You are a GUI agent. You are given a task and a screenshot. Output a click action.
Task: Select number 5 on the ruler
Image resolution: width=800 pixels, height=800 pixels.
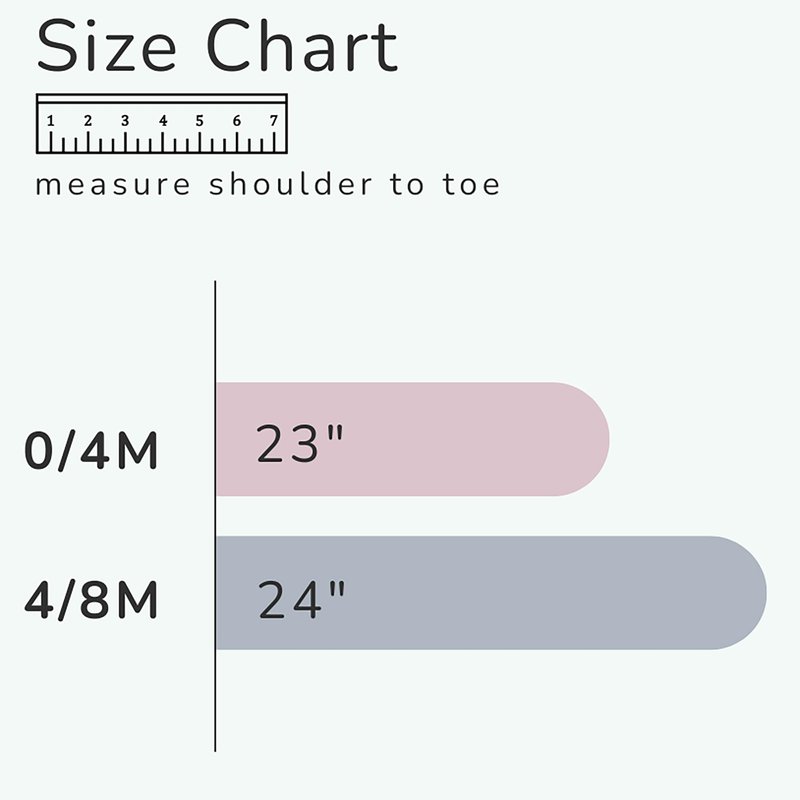coord(200,121)
